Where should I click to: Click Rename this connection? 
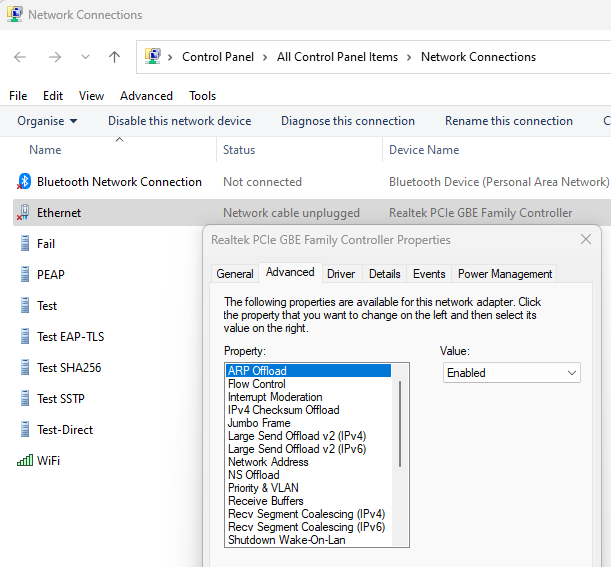509,121
